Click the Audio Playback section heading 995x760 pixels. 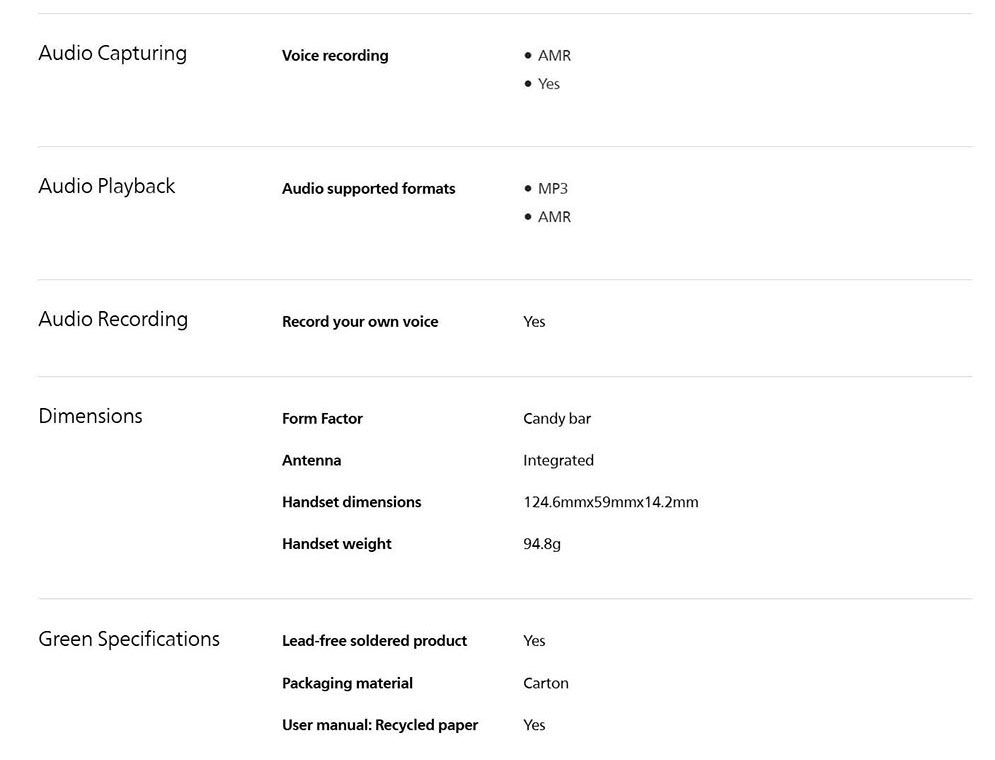point(106,186)
